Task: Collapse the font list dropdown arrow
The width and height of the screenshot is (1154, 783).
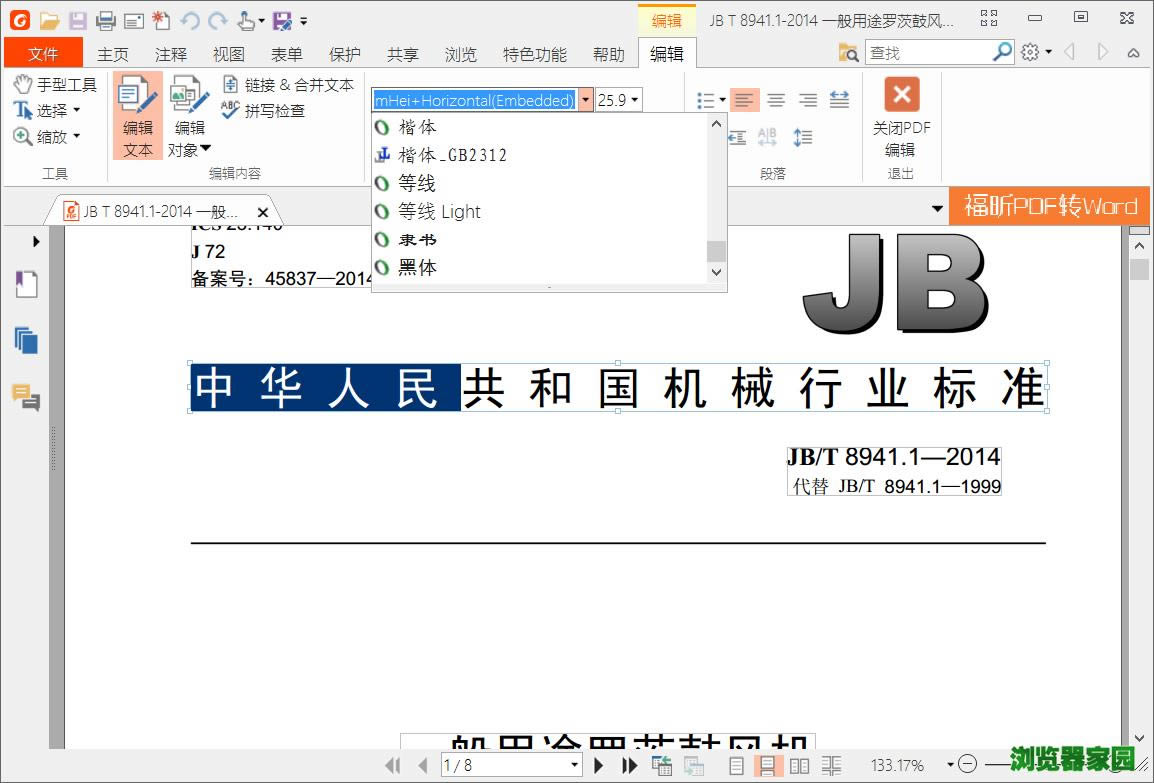Action: 585,99
